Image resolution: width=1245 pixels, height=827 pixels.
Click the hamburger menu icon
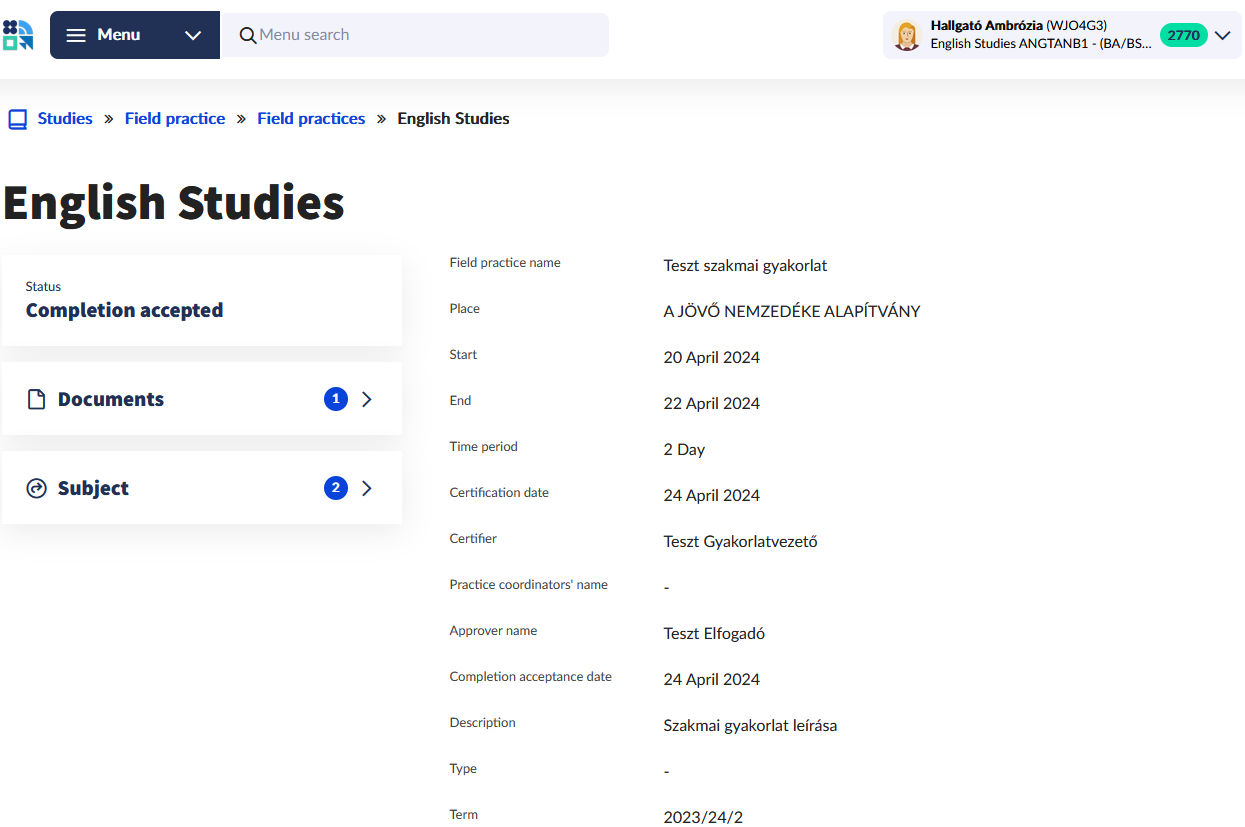point(76,35)
